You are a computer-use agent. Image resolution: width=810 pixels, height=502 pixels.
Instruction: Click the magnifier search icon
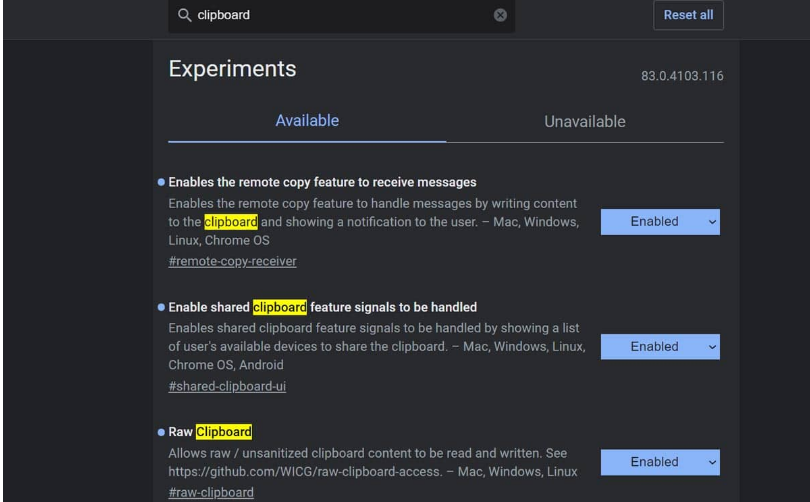tap(184, 15)
